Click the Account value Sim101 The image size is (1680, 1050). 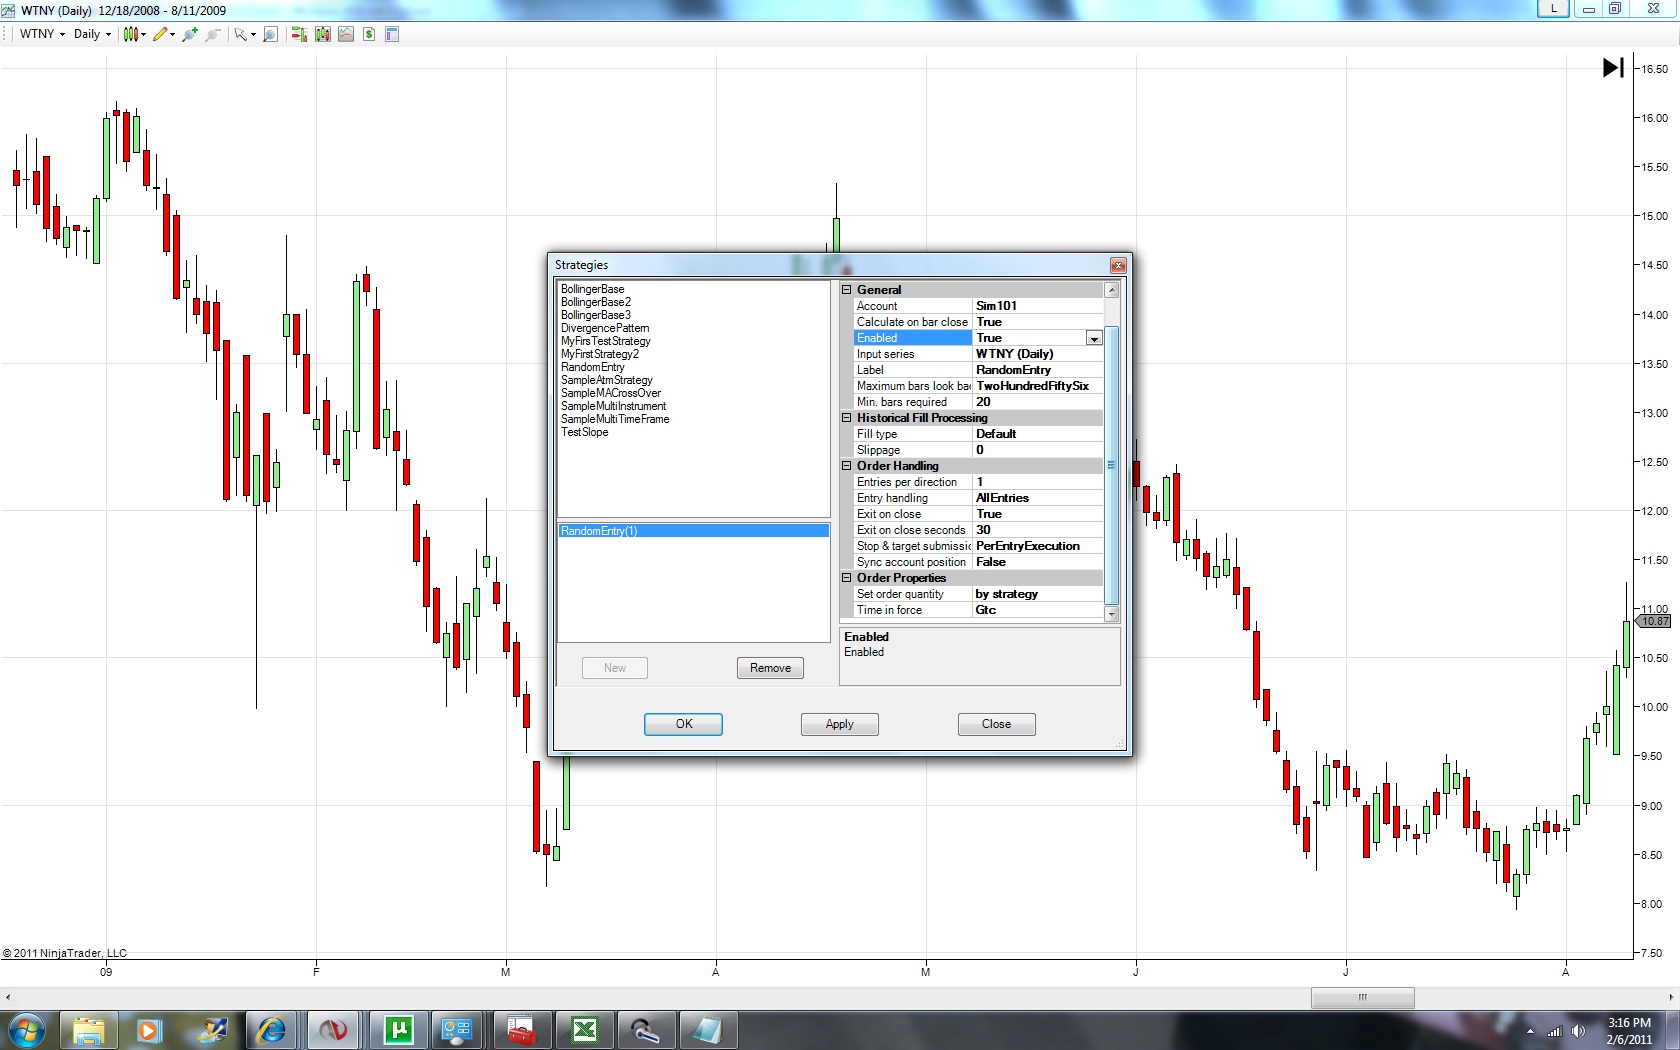1038,306
